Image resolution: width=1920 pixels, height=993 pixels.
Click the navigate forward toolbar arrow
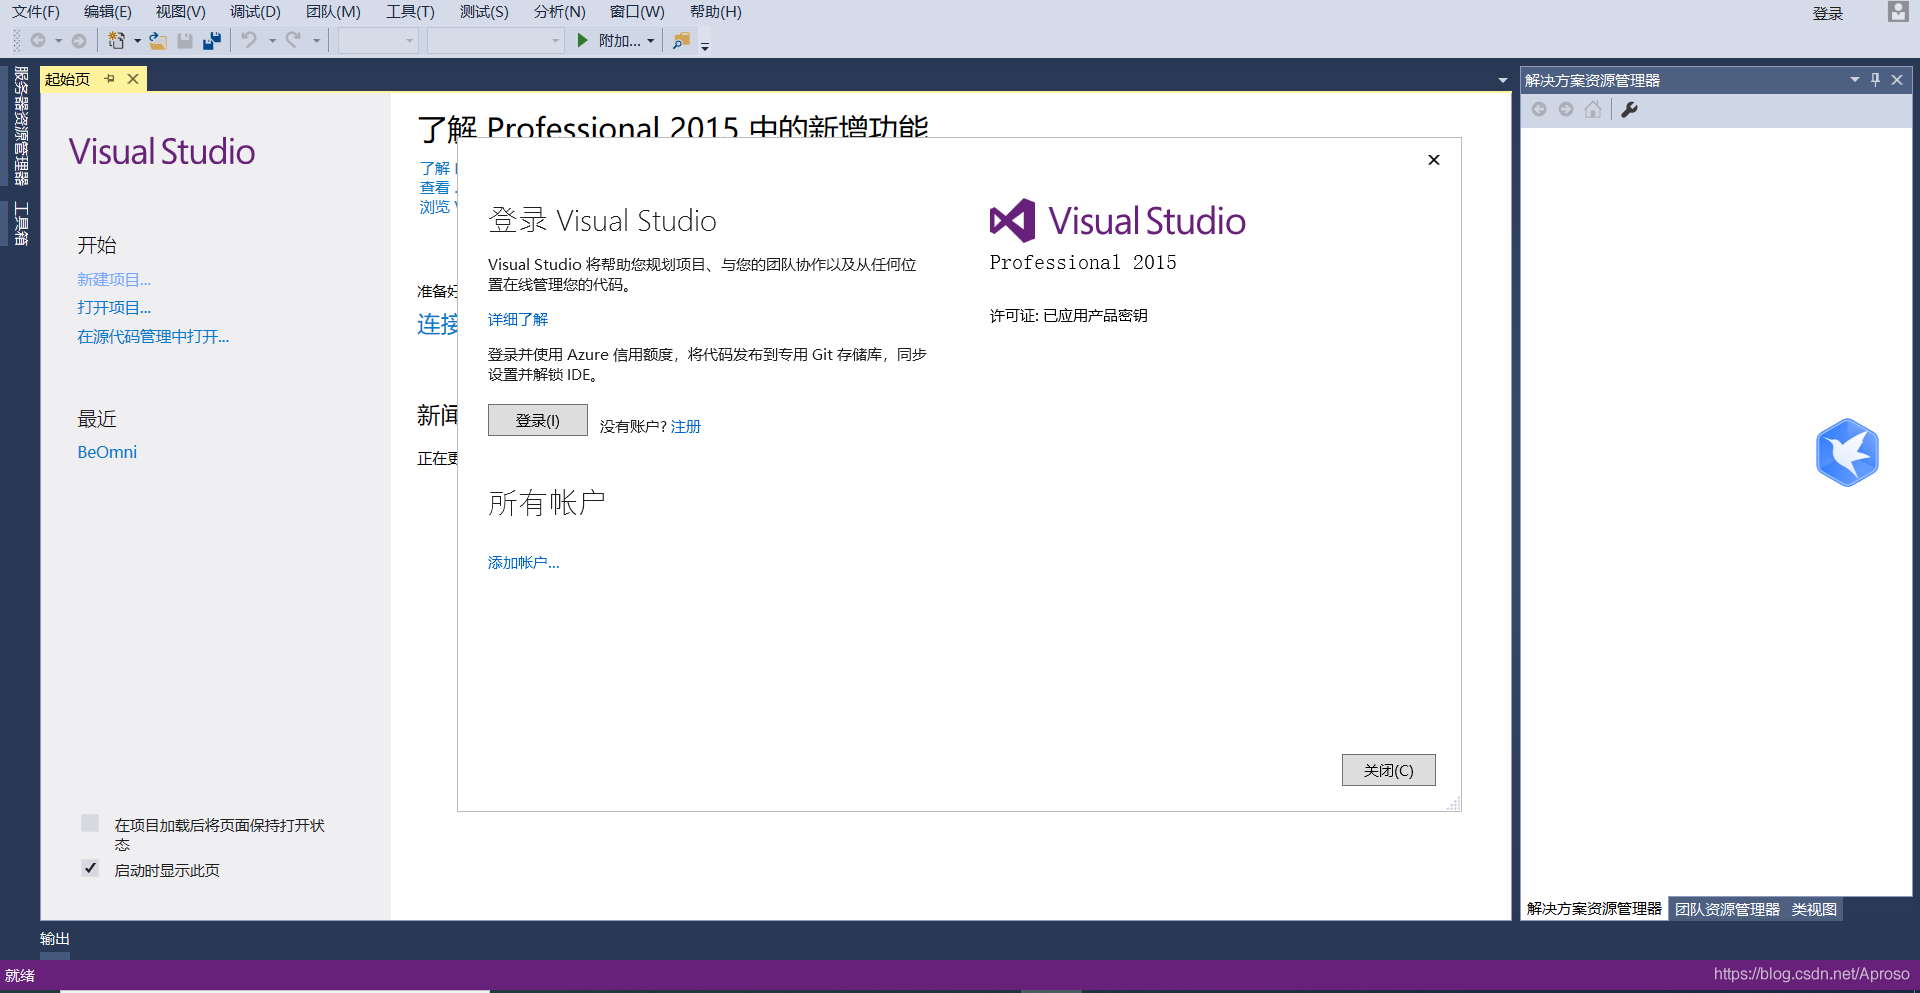(x=79, y=41)
